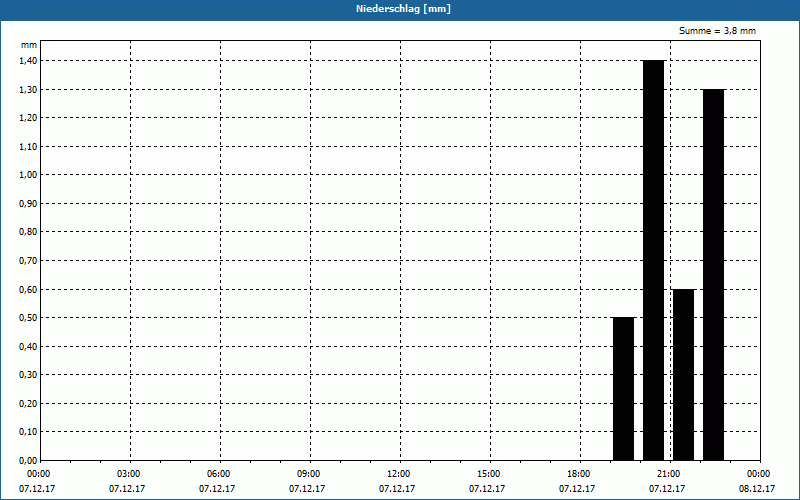Click the 0,30 y-axis label

tap(28, 375)
